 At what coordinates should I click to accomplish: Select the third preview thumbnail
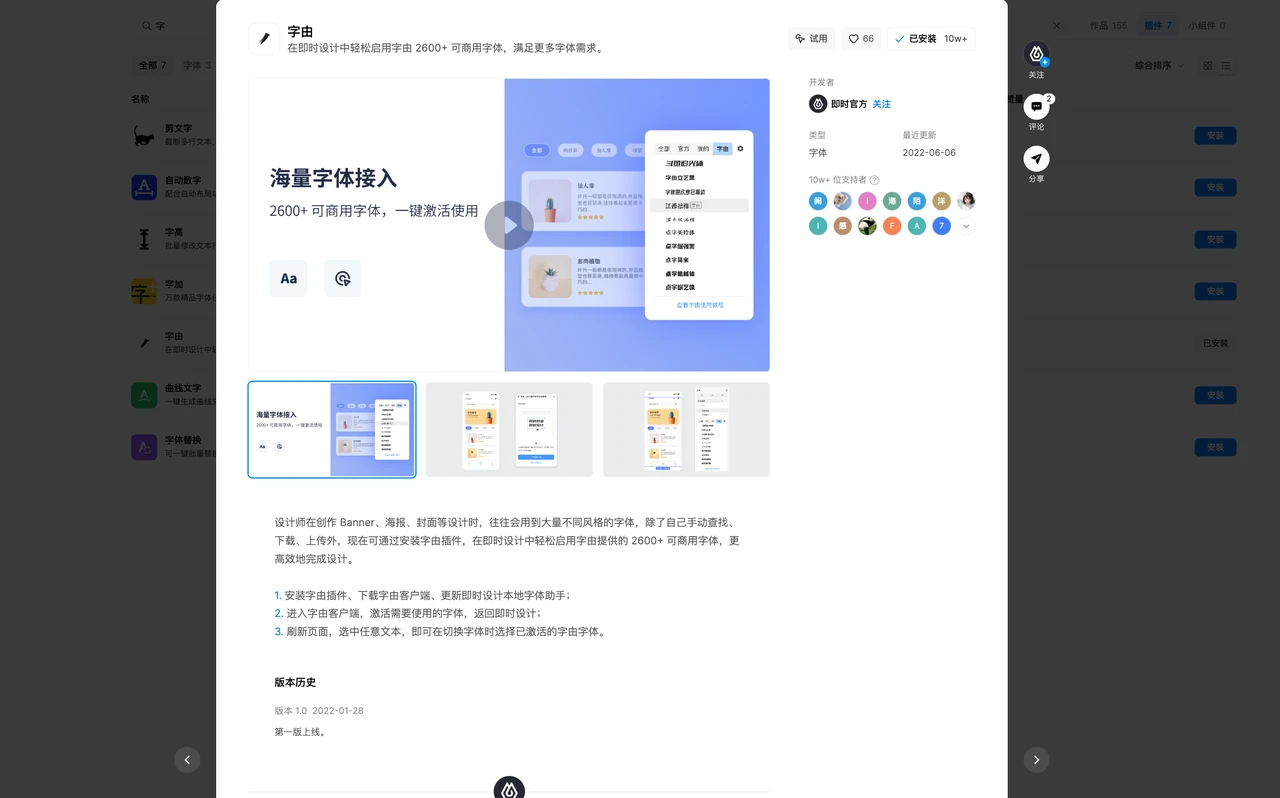(x=686, y=429)
